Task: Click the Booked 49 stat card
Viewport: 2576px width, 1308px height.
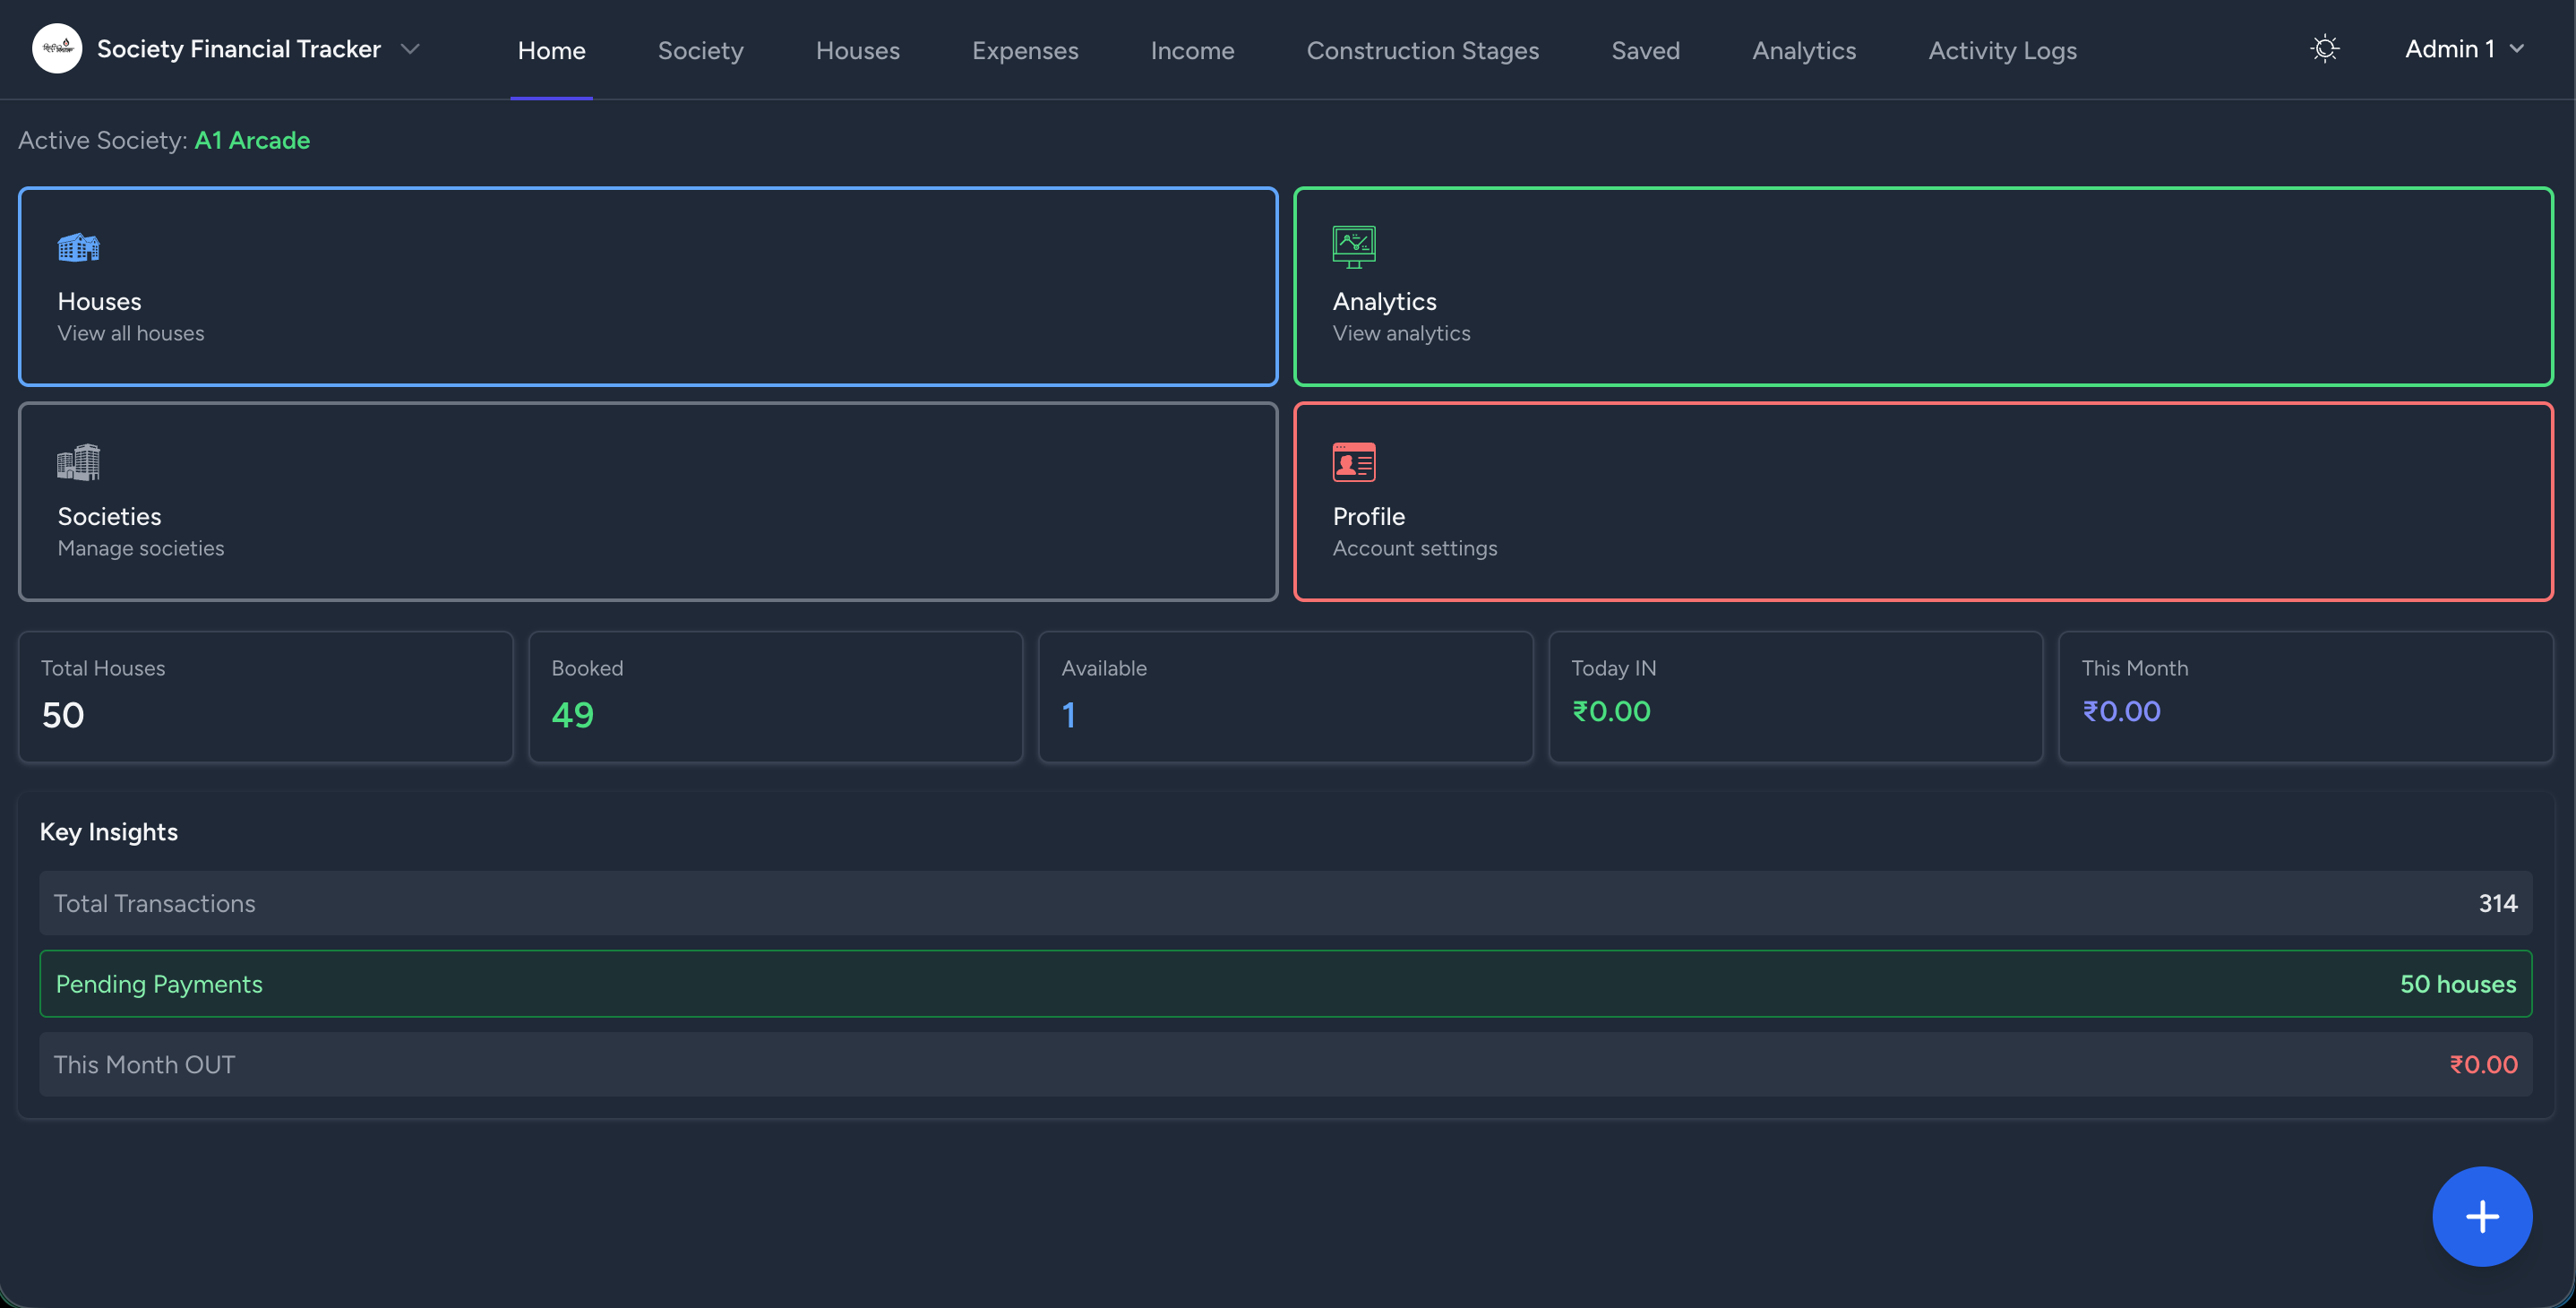Action: [775, 696]
